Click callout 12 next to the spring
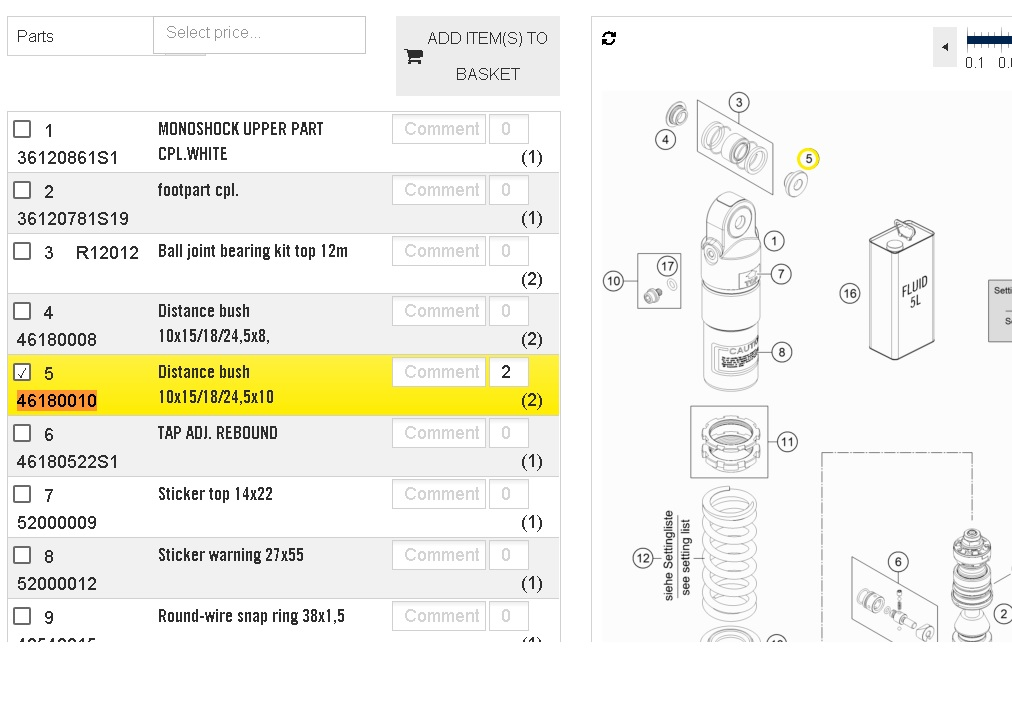1012x718 pixels. (643, 558)
